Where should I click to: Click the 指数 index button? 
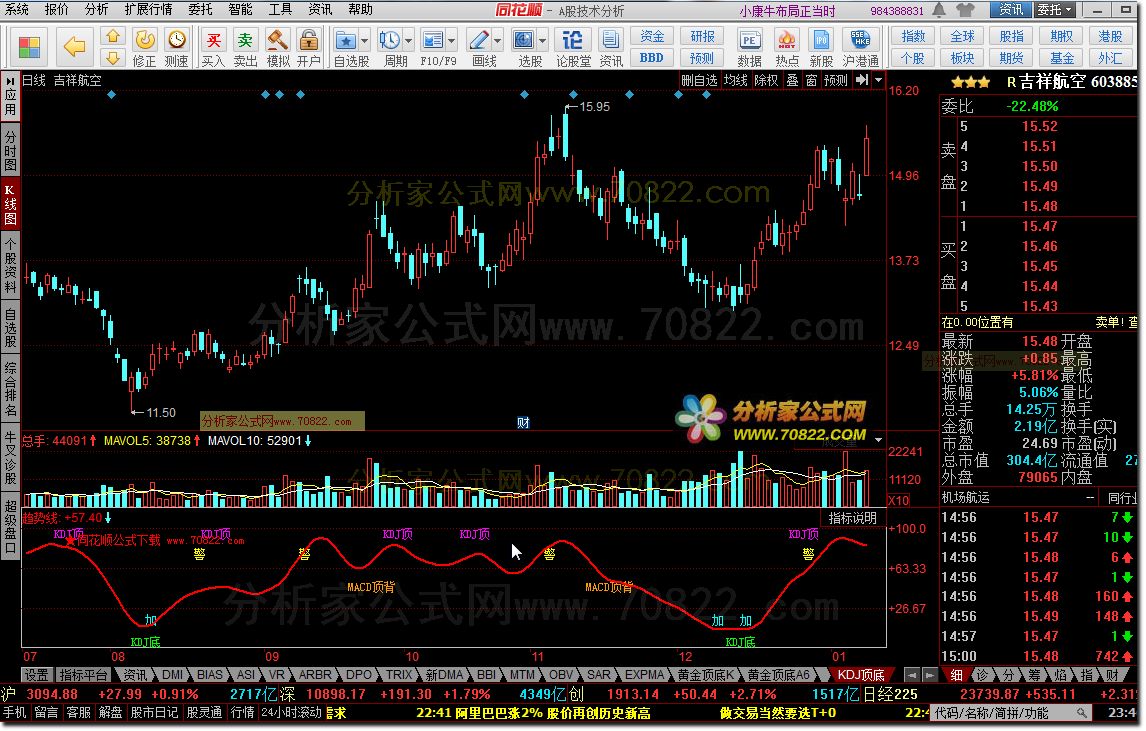click(x=913, y=36)
